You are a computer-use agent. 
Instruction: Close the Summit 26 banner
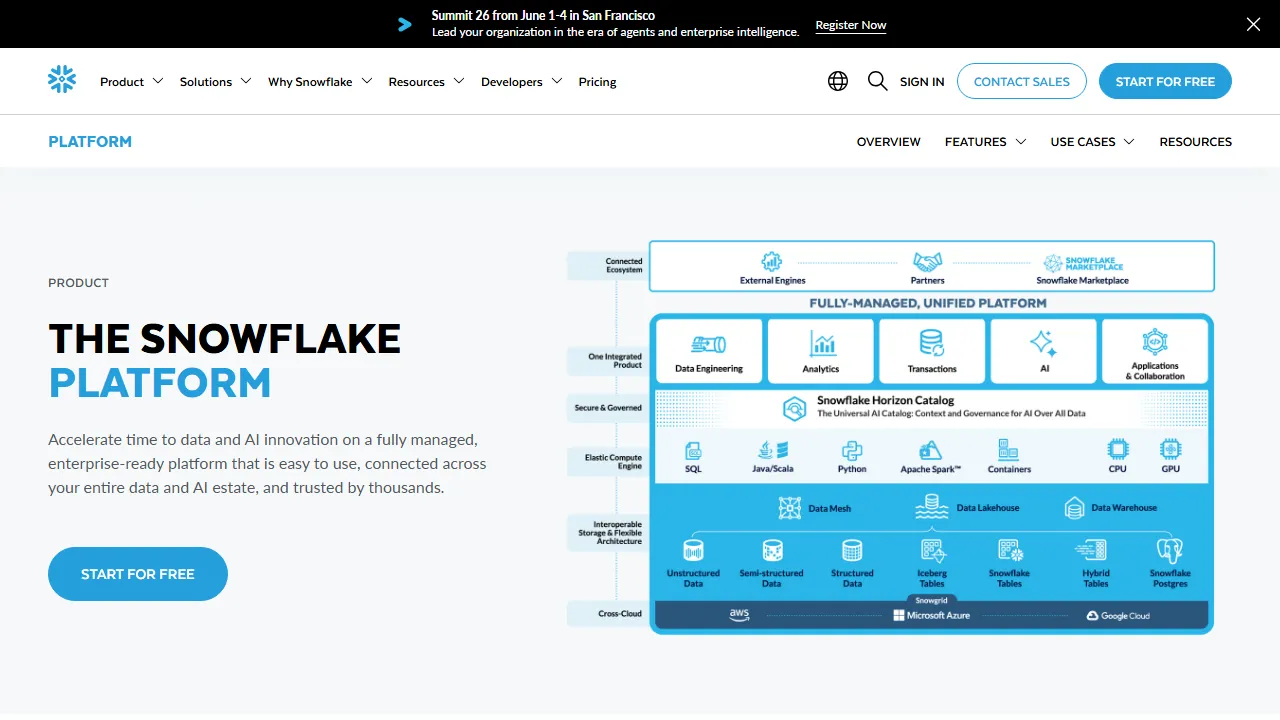click(1253, 24)
